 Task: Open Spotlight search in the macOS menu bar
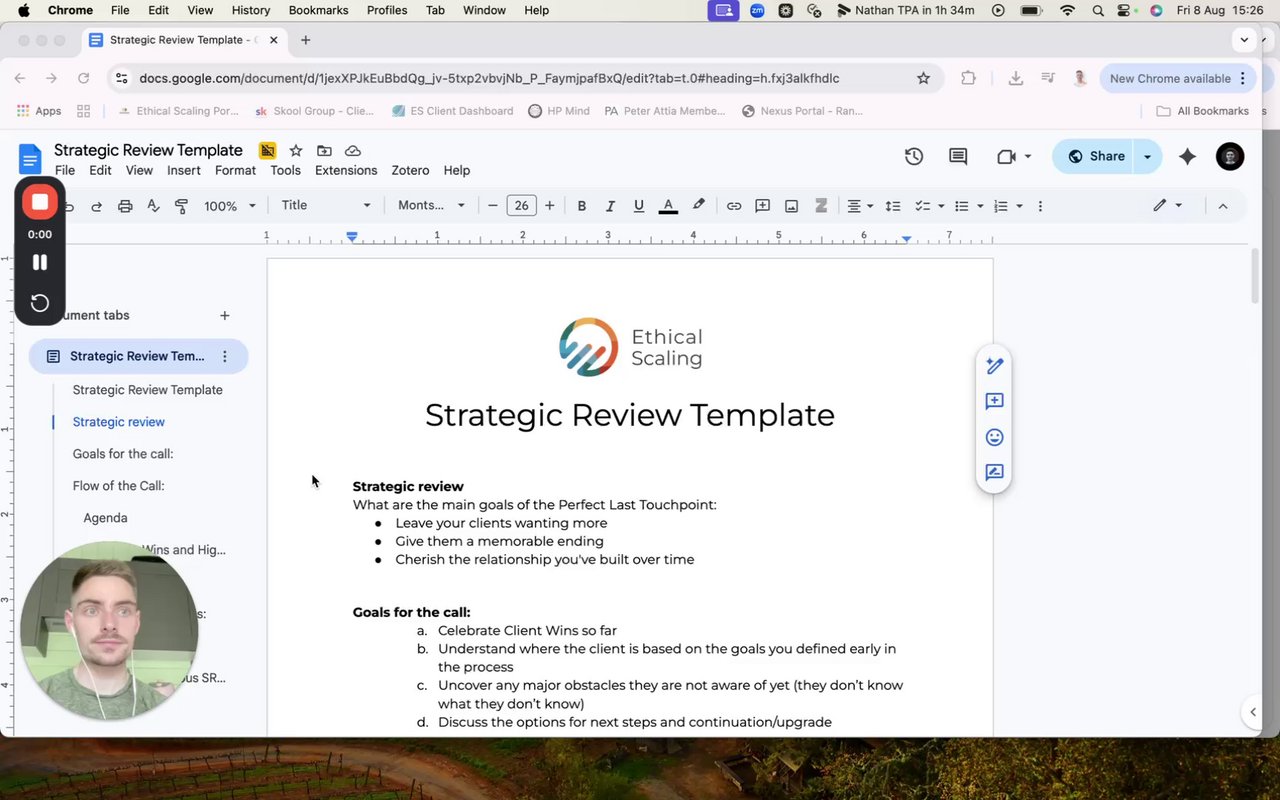tap(1098, 10)
